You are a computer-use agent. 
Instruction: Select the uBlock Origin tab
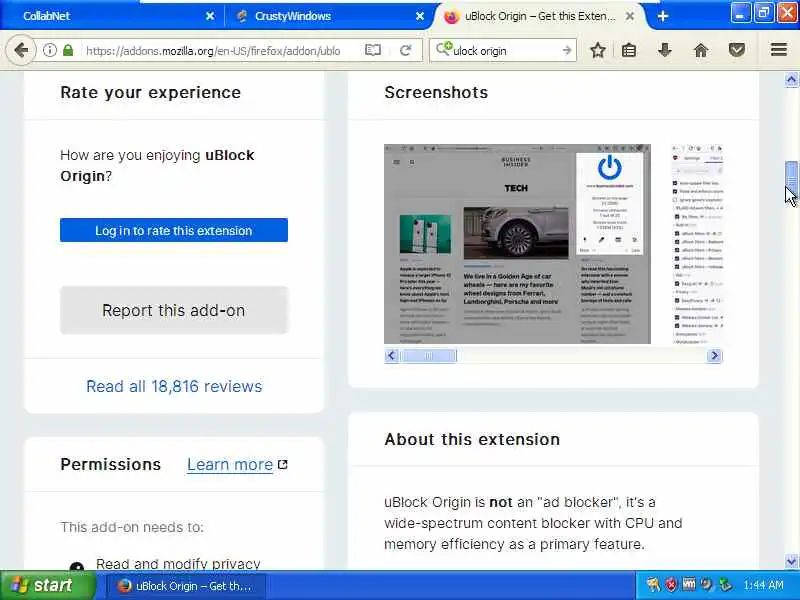coord(540,16)
